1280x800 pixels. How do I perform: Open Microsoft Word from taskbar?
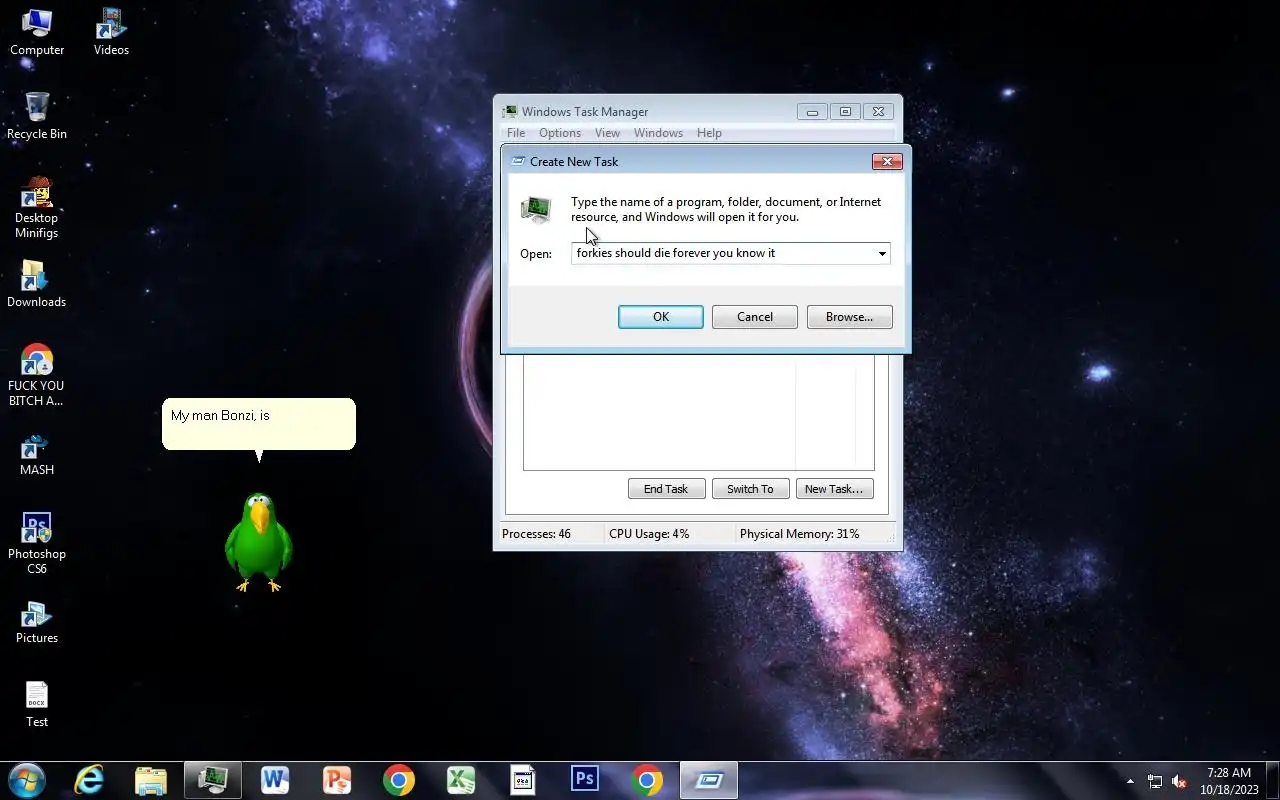point(275,780)
